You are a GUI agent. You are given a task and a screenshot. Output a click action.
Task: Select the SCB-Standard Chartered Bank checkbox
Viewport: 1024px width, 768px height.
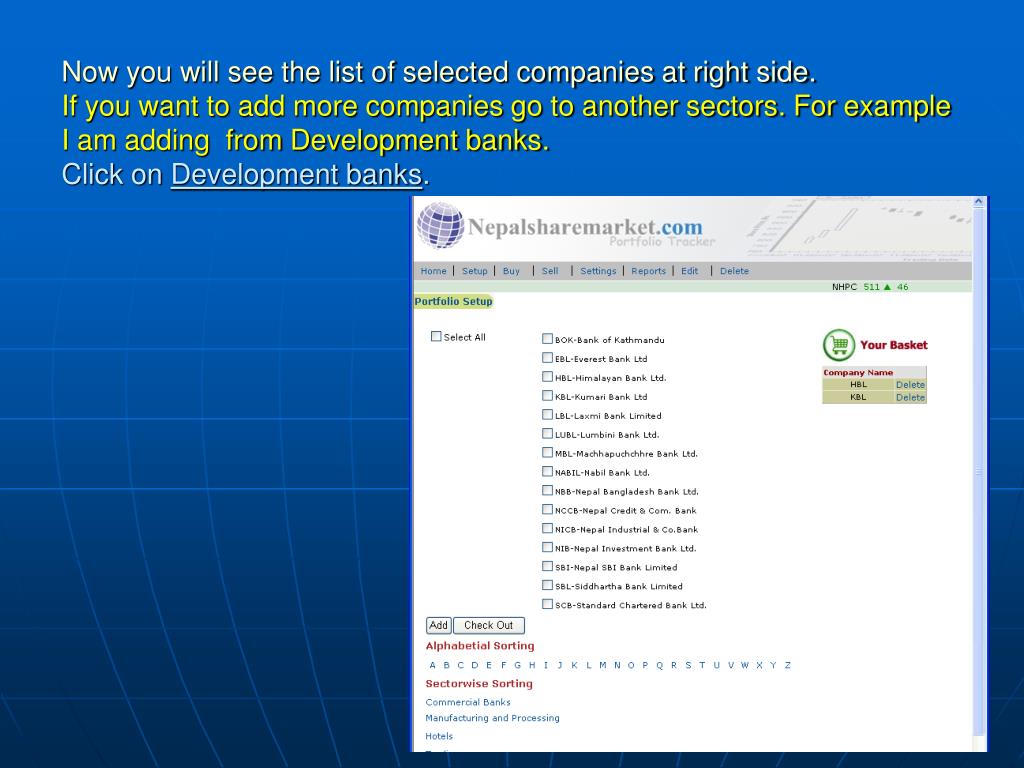(x=547, y=603)
